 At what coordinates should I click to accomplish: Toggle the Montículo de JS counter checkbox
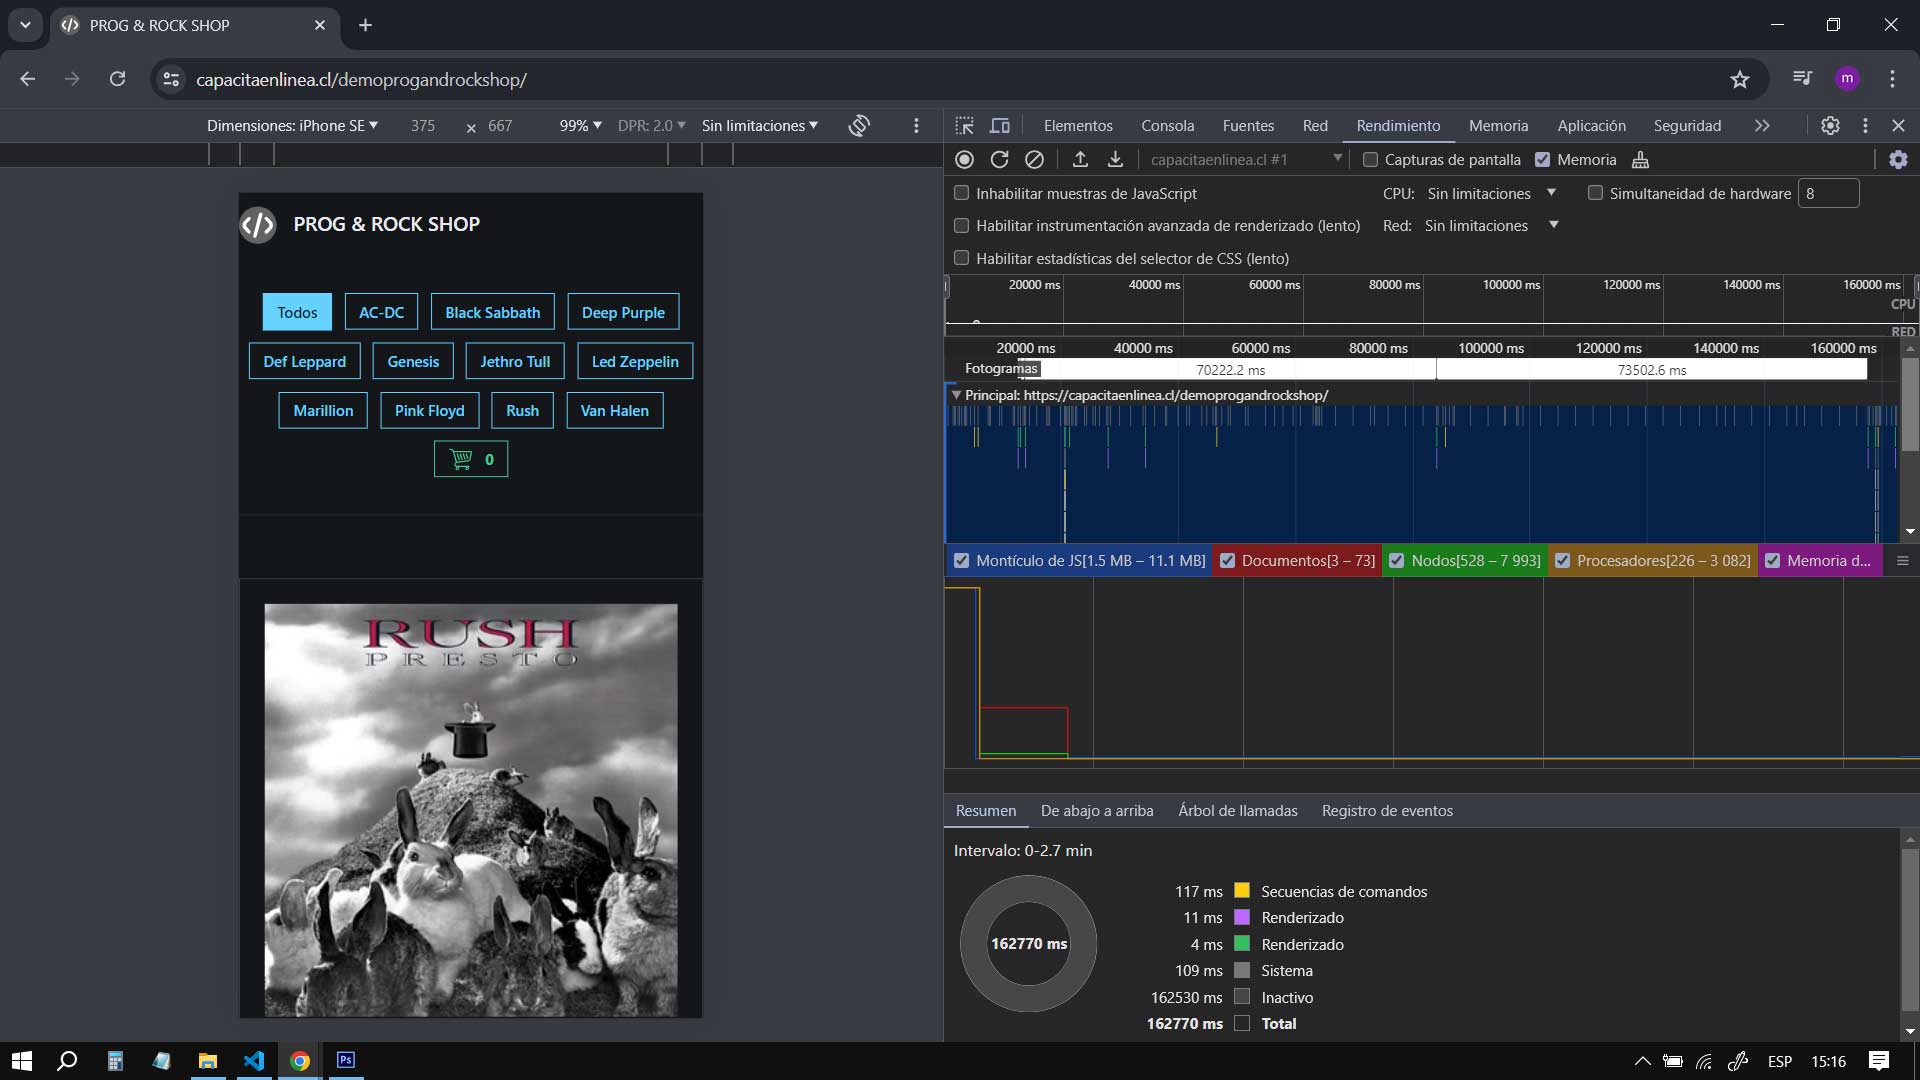click(962, 561)
